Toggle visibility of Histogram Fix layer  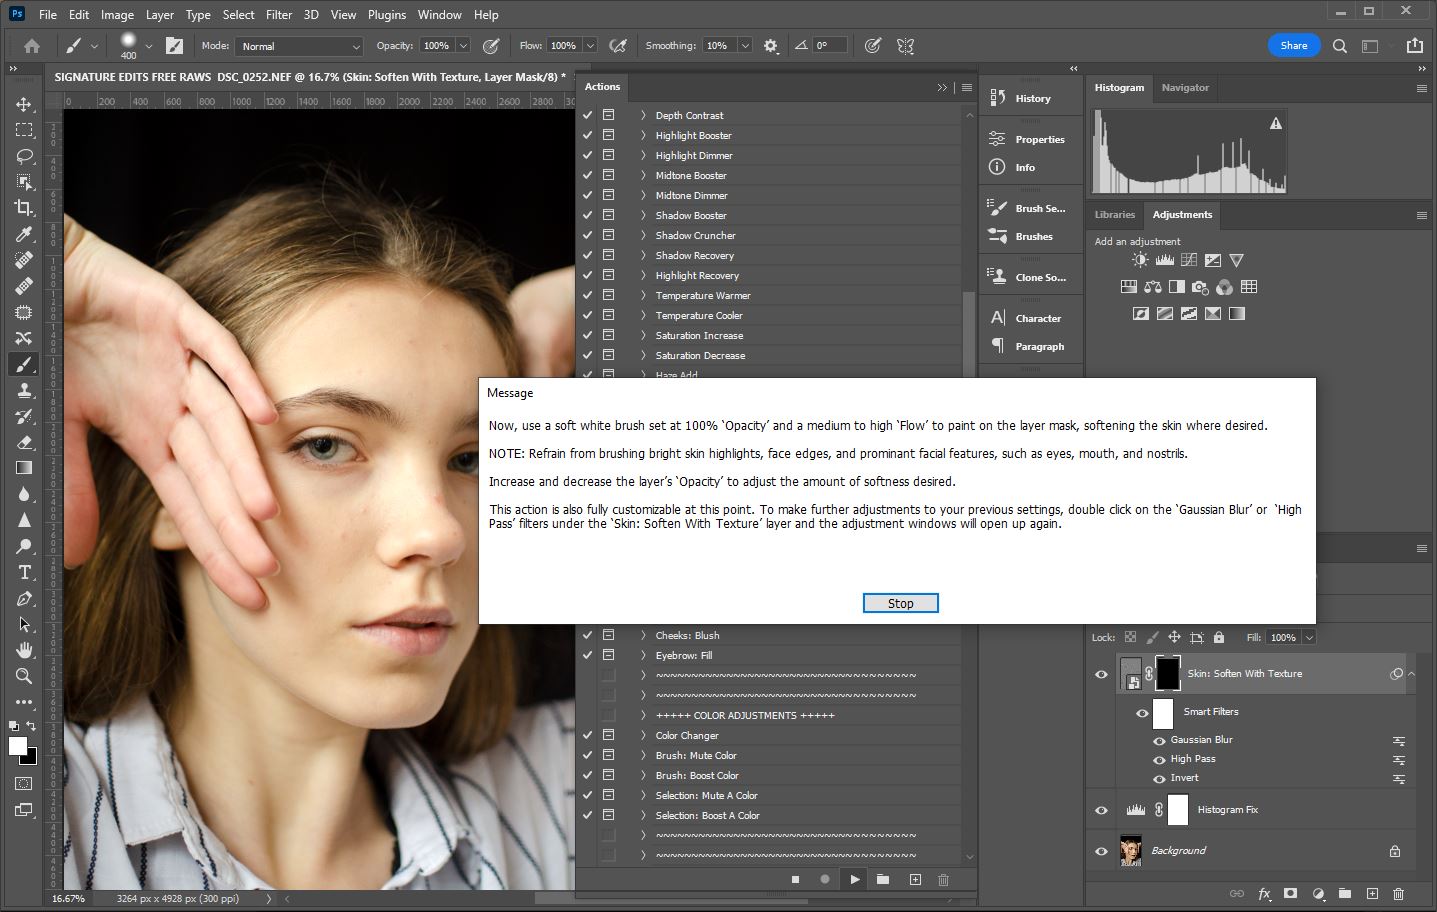pyautogui.click(x=1101, y=810)
